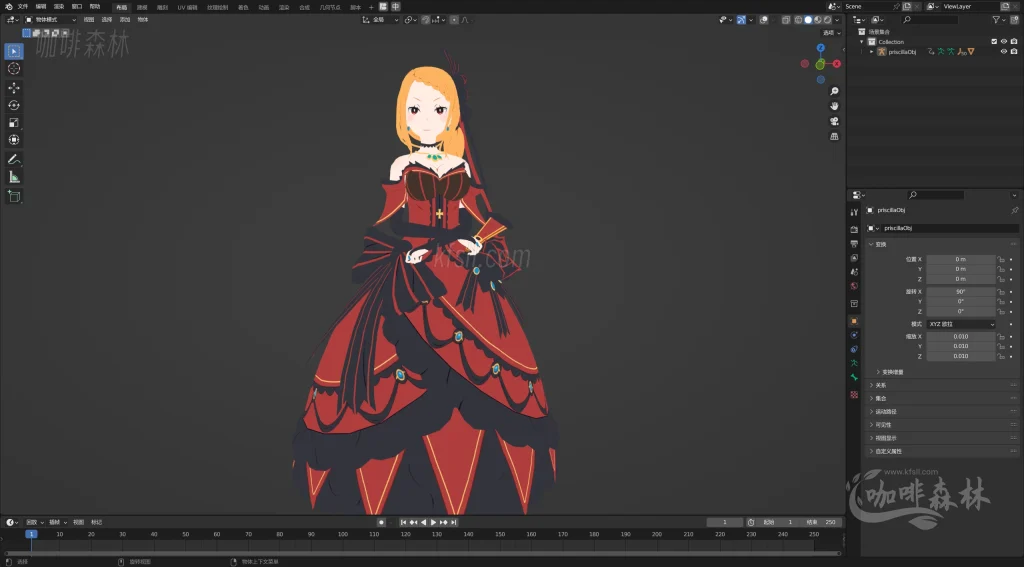Open the pivot point dropdown
This screenshot has width=1024, height=567.
pos(410,20)
